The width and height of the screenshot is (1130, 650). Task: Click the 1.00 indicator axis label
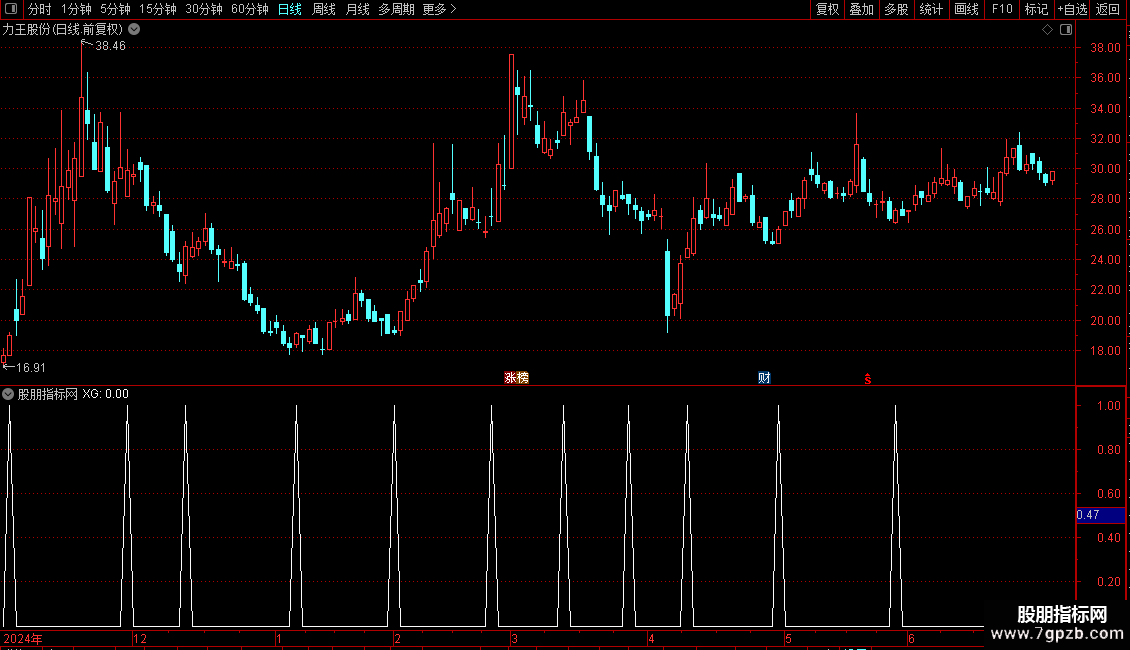(x=1108, y=406)
